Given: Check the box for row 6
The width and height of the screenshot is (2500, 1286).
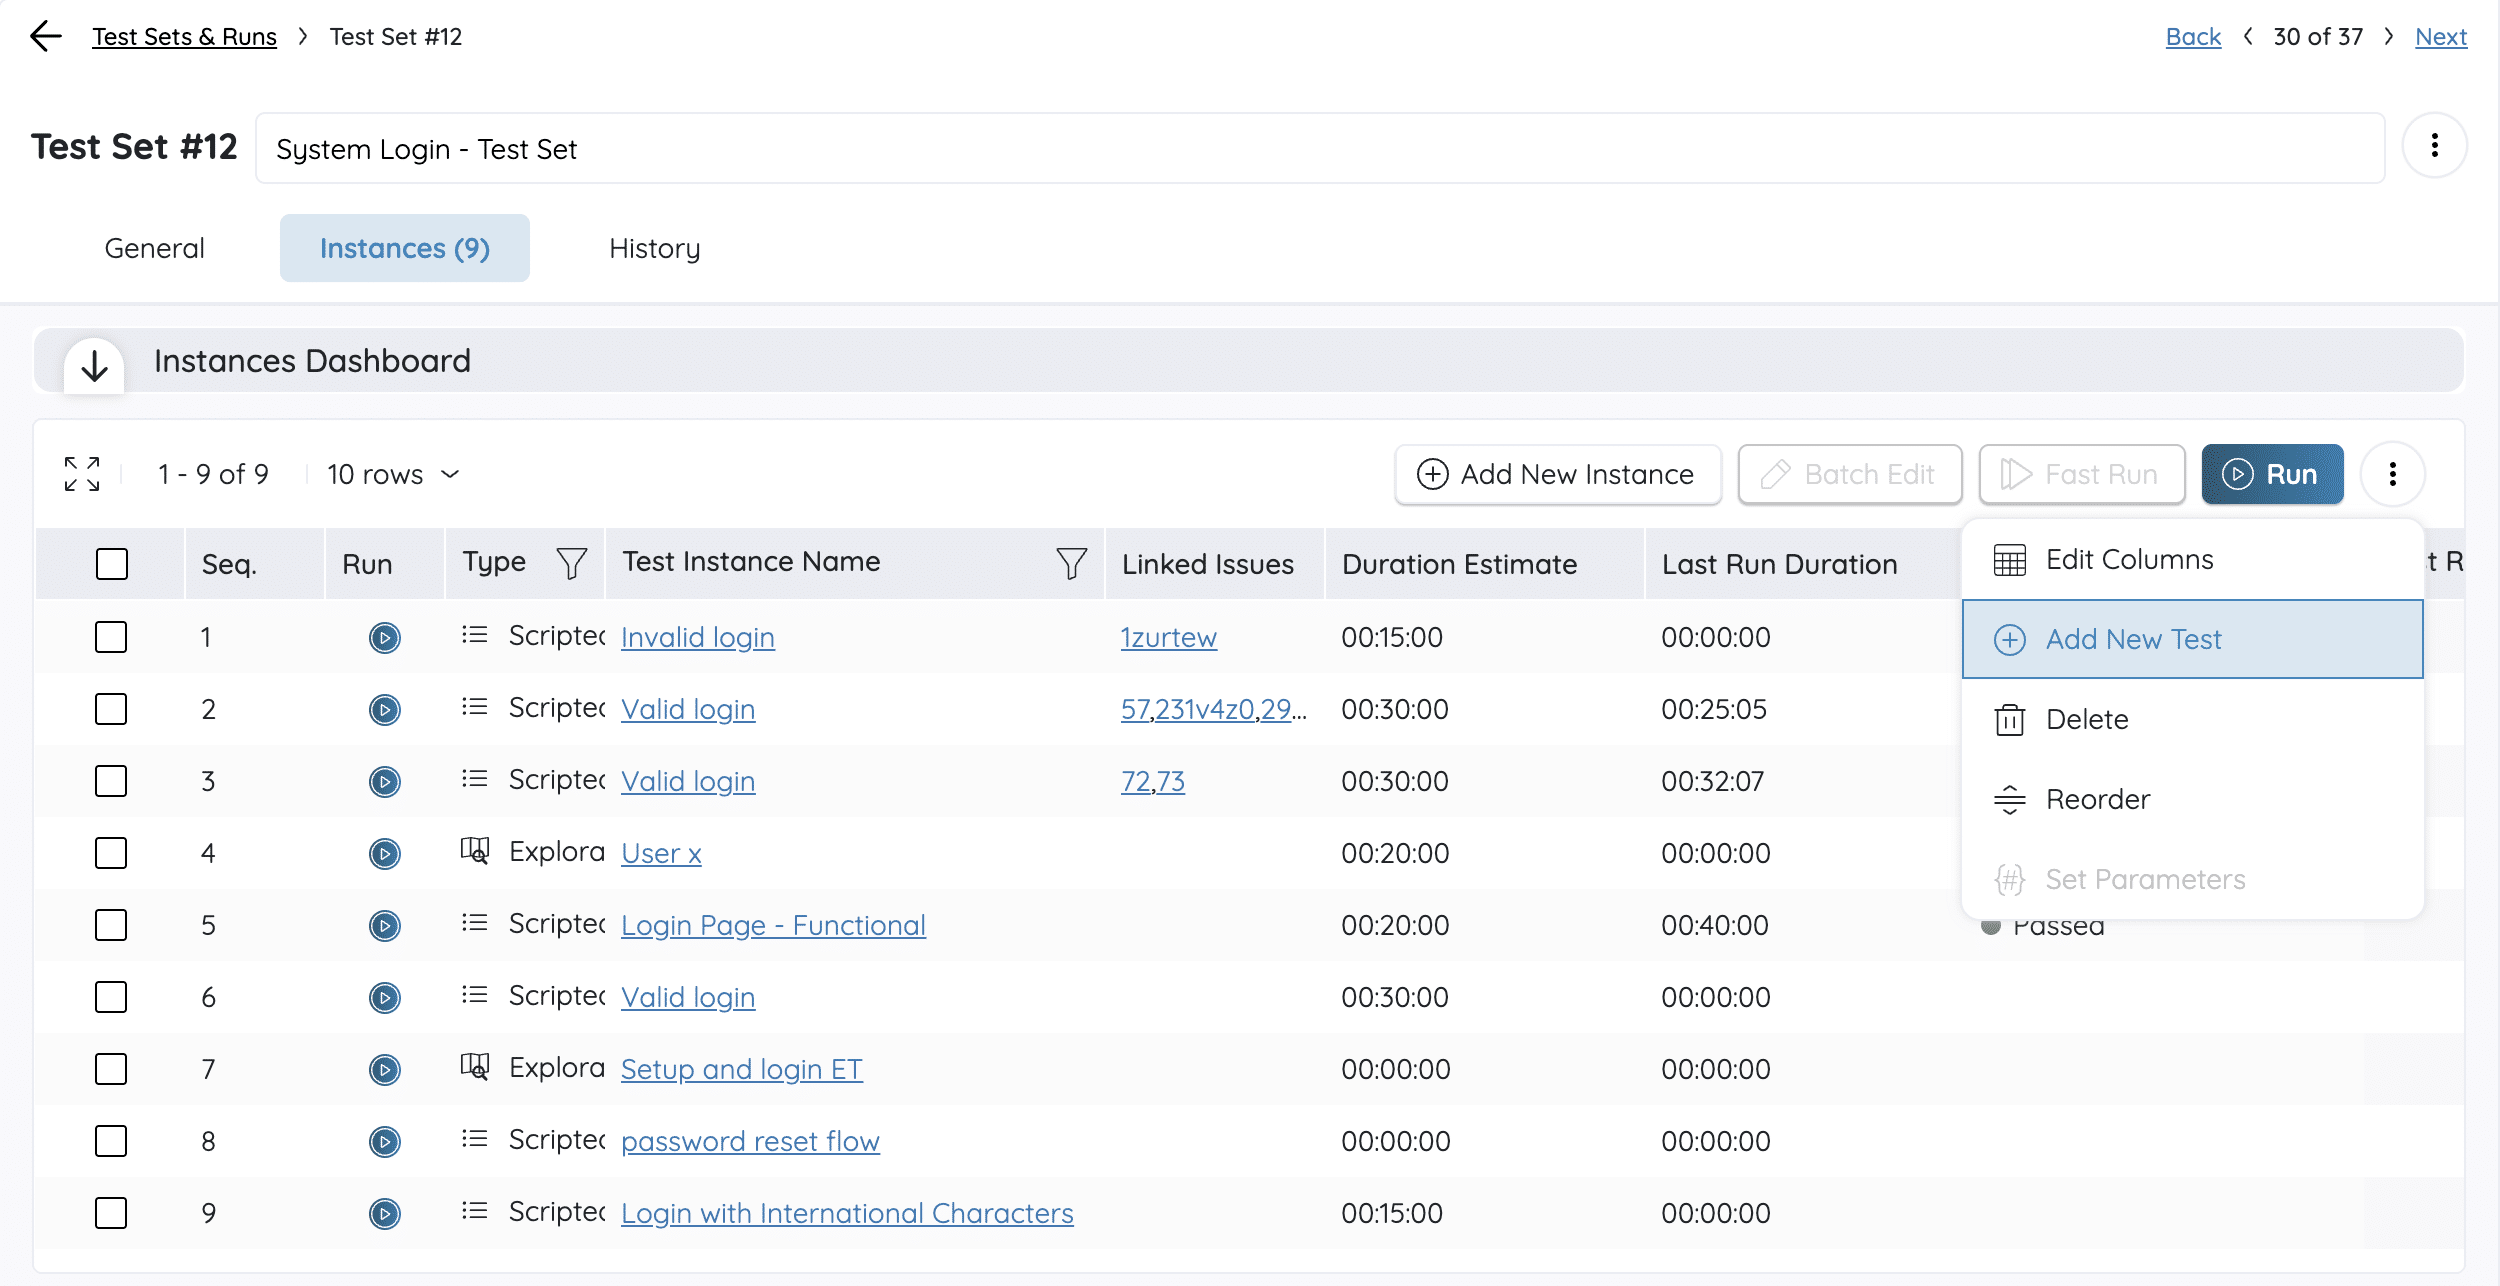Looking at the screenshot, I should (111, 997).
